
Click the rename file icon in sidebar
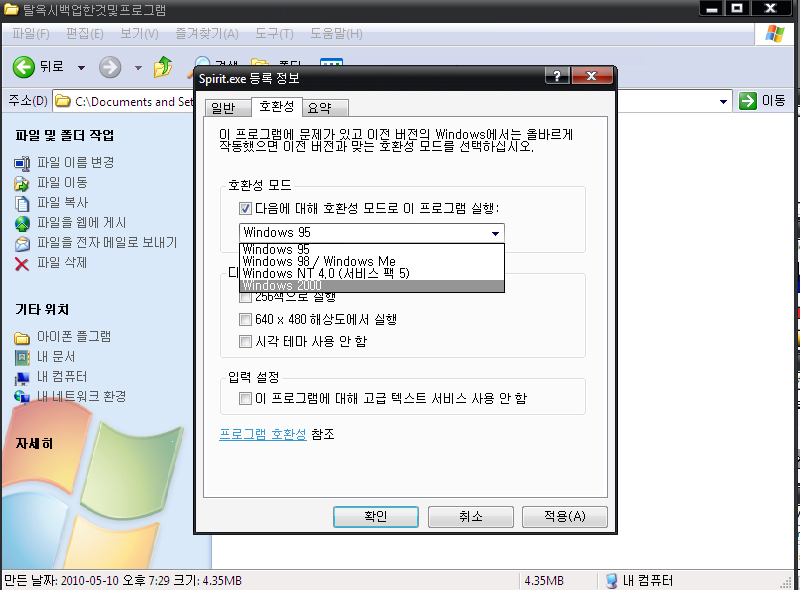[22, 163]
